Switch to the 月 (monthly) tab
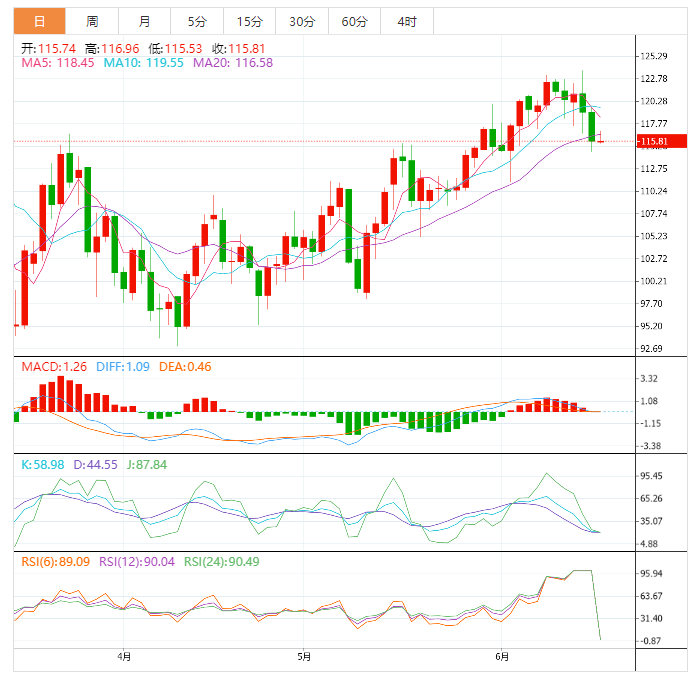This screenshot has width=689, height=675. click(144, 21)
